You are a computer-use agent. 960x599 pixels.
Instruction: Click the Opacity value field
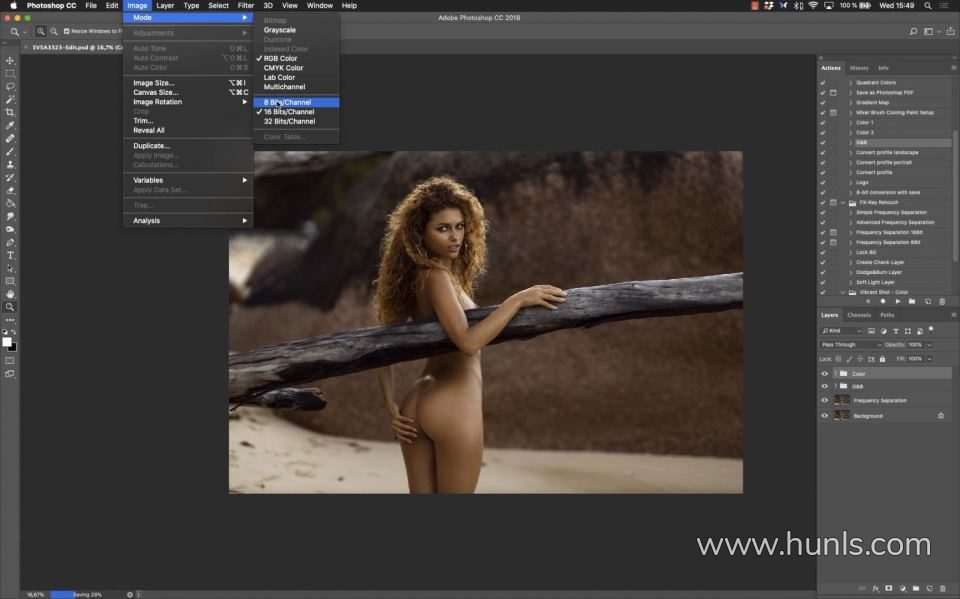[915, 345]
